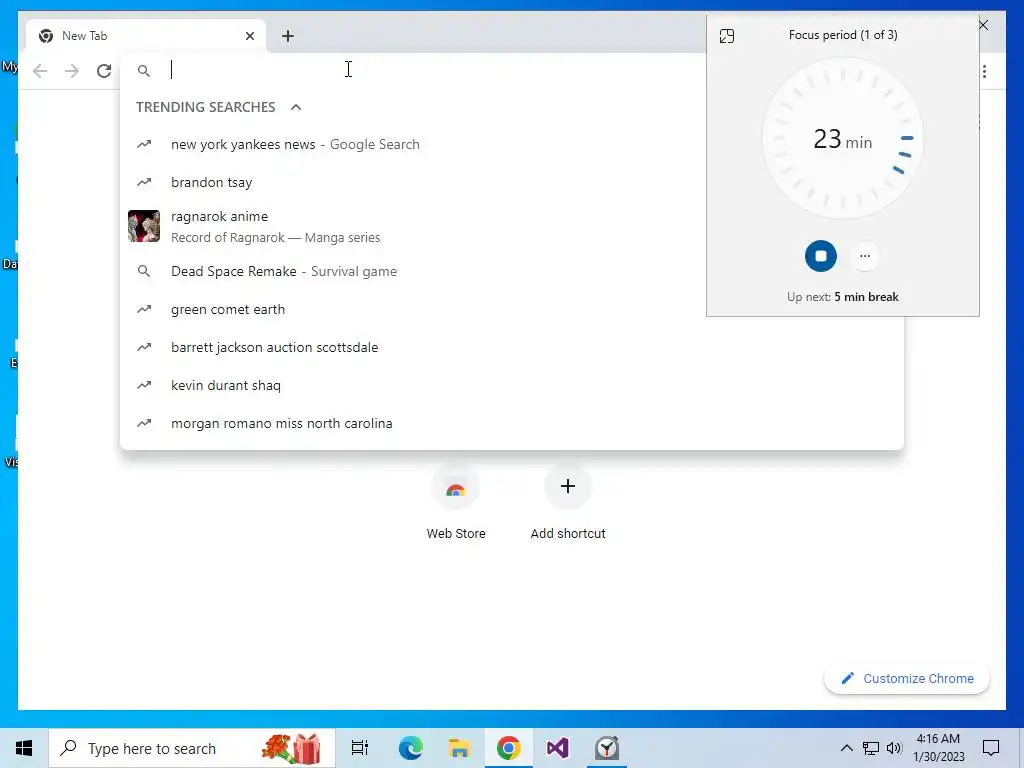Screen dimensions: 1024x768
Task: Click the Chrome taskbar icon
Action: click(509, 748)
